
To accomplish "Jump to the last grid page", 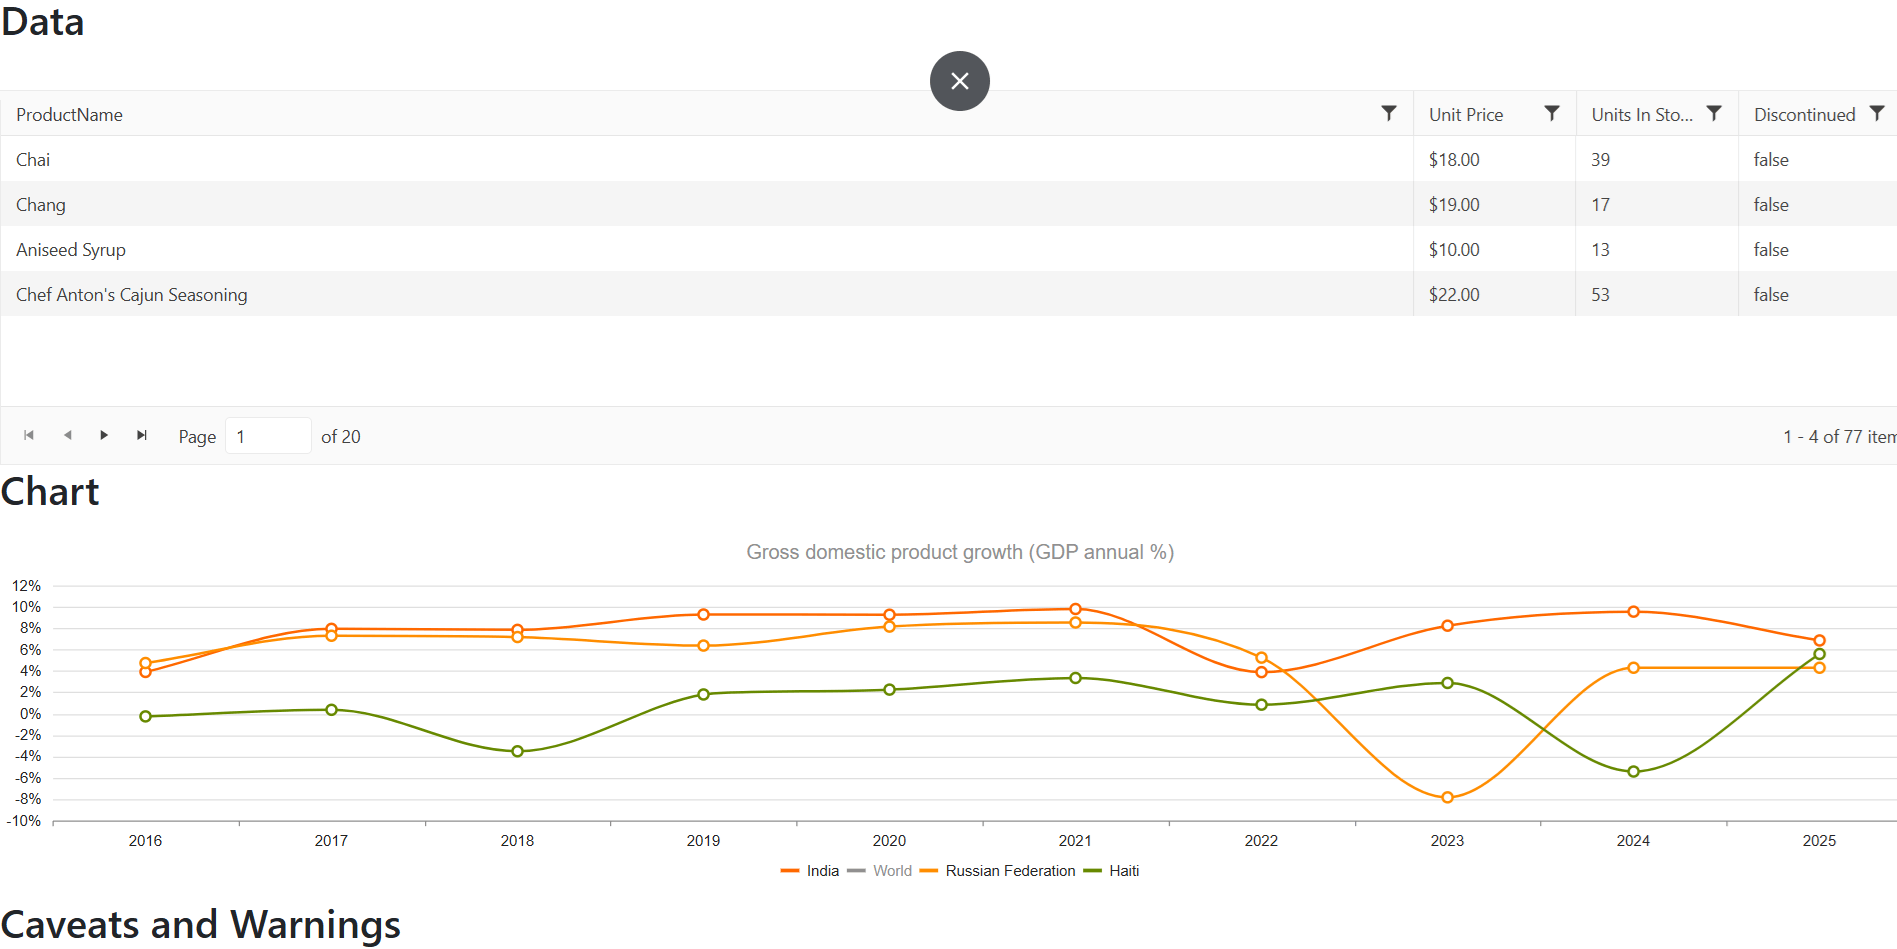I will tap(142, 436).
